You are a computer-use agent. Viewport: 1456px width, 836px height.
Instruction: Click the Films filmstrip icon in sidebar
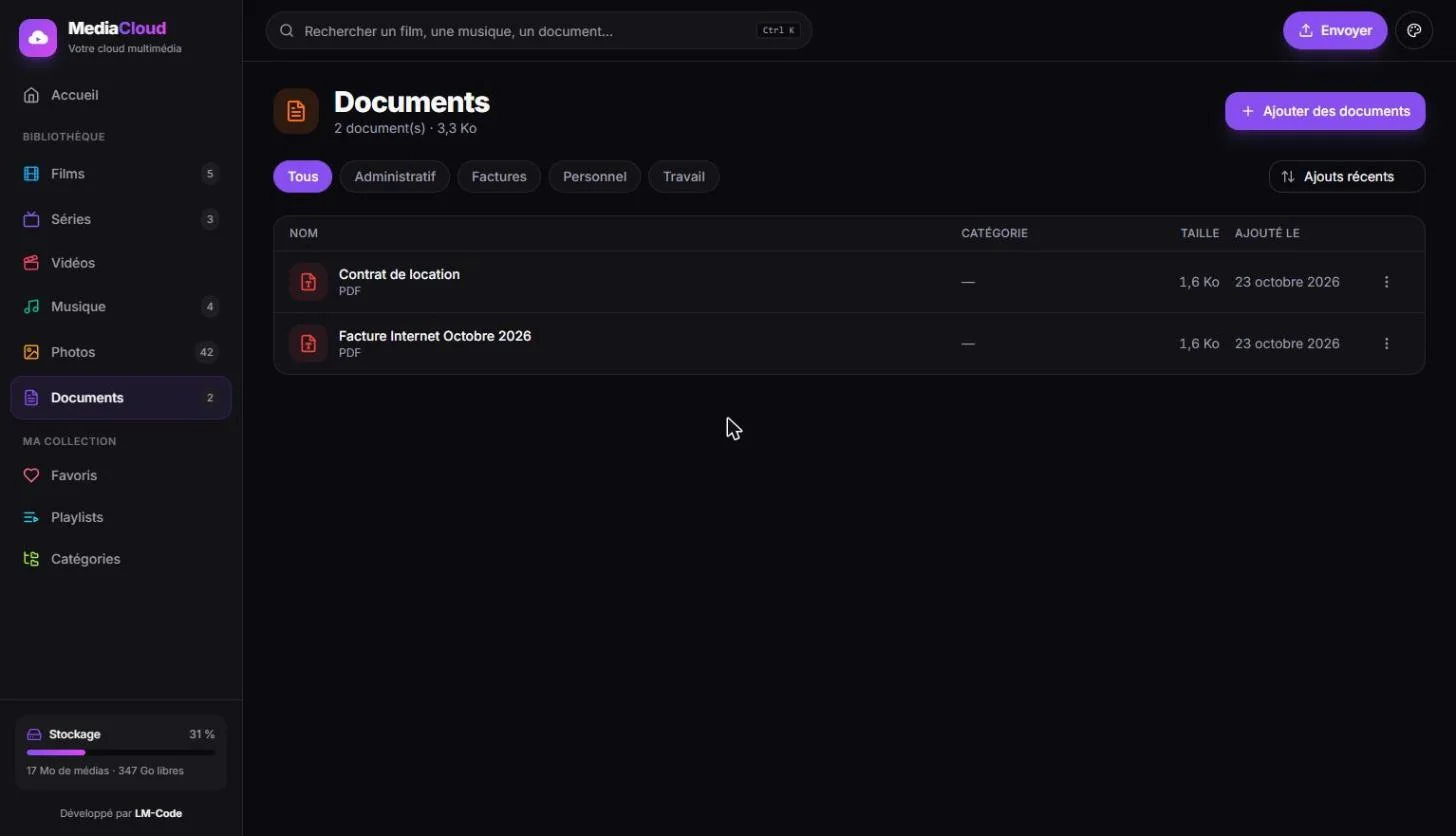click(31, 174)
